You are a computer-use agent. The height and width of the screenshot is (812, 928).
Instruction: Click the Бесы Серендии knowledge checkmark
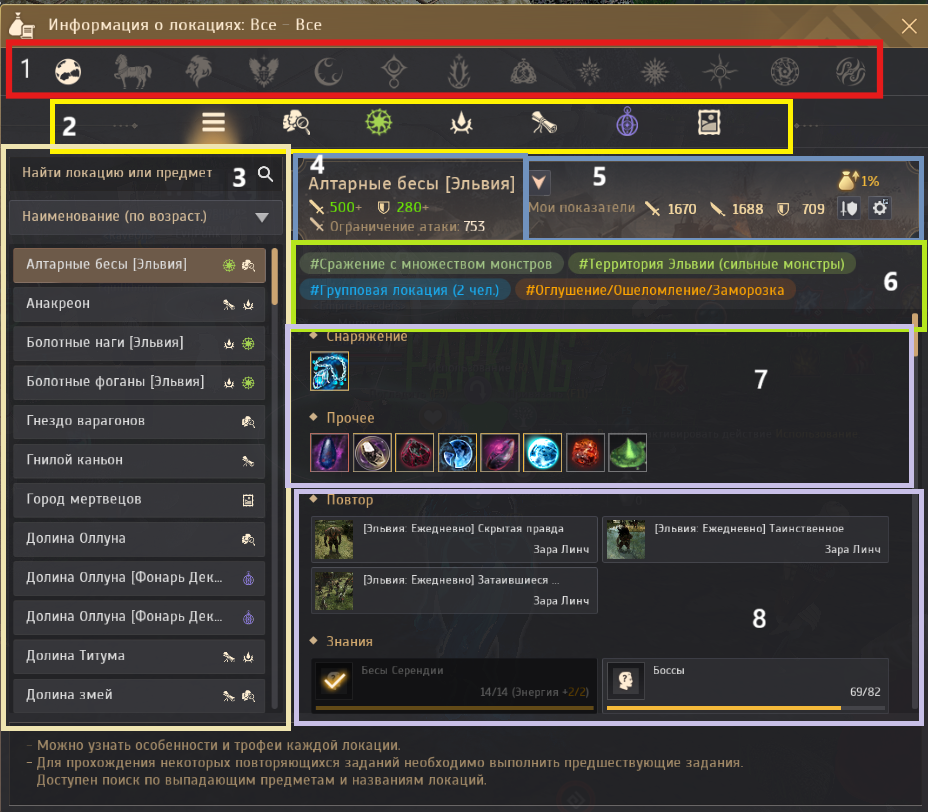pos(334,681)
